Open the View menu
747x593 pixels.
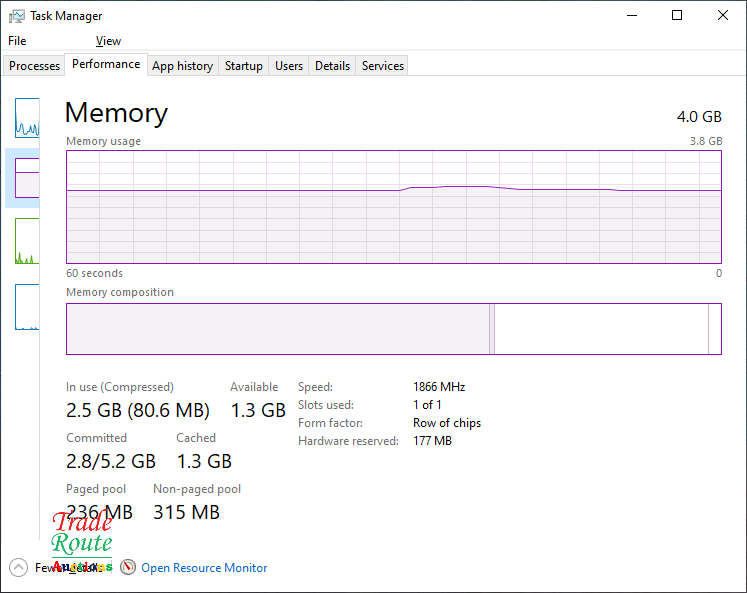(108, 41)
